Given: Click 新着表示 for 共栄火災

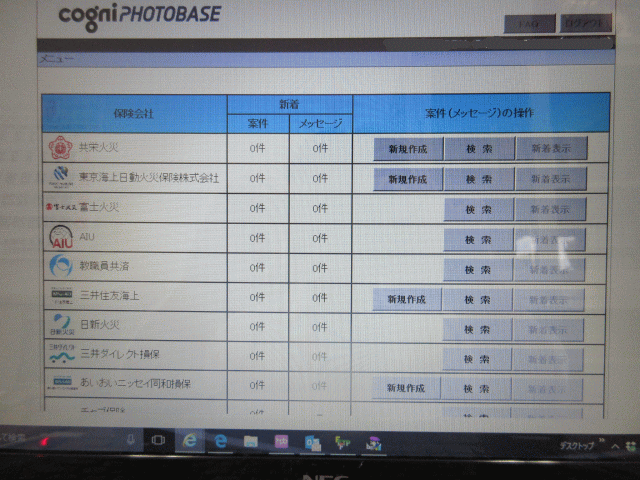Looking at the screenshot, I should click(551, 148).
